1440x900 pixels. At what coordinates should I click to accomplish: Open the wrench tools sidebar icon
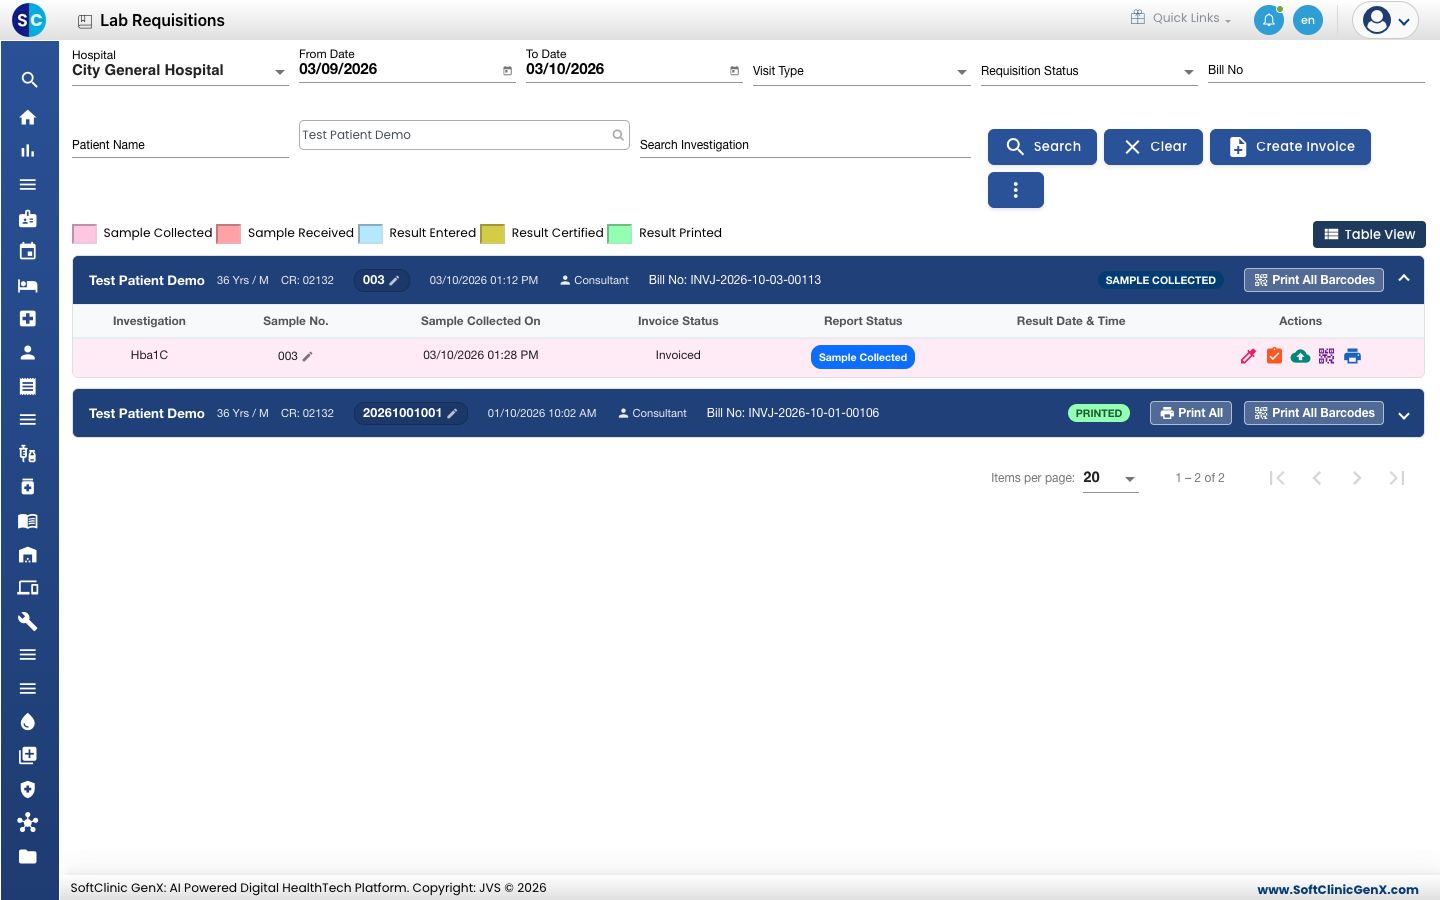pos(28,621)
